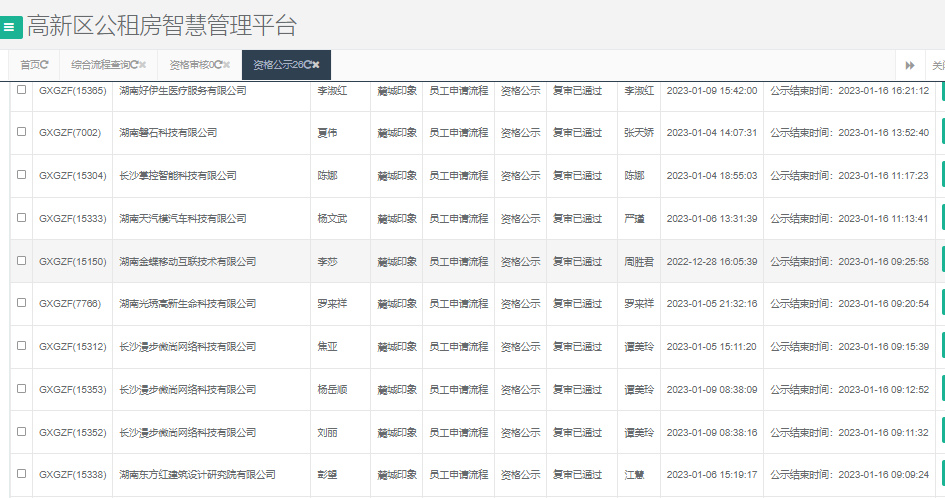Click handler name 张天娇
The width and height of the screenshot is (945, 498).
click(x=639, y=133)
